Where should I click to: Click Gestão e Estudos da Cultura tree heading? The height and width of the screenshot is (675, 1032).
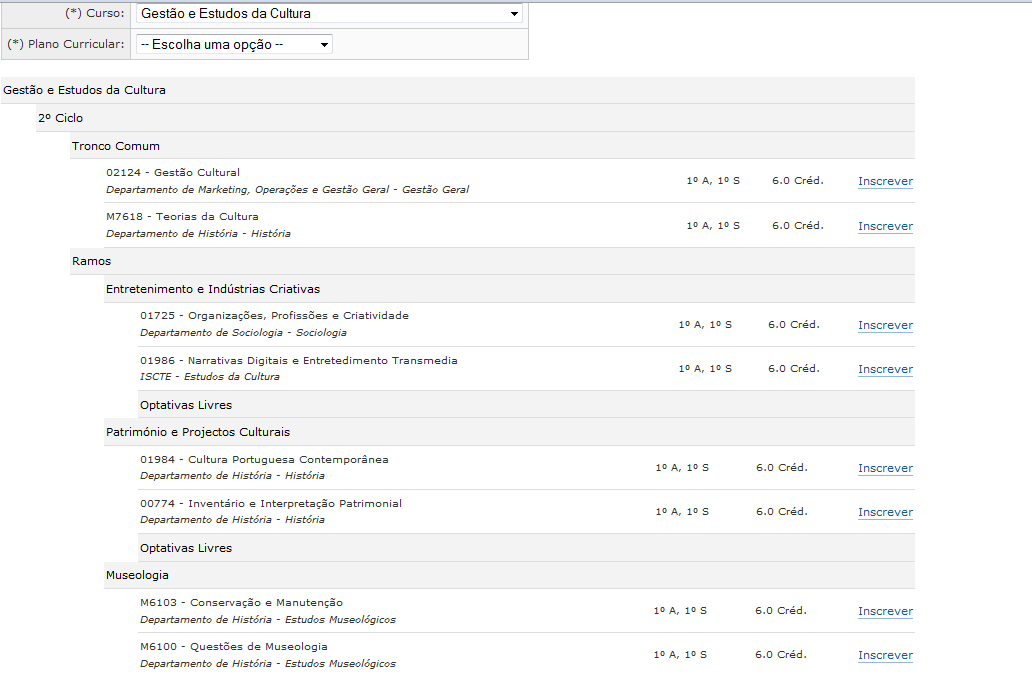coord(85,90)
